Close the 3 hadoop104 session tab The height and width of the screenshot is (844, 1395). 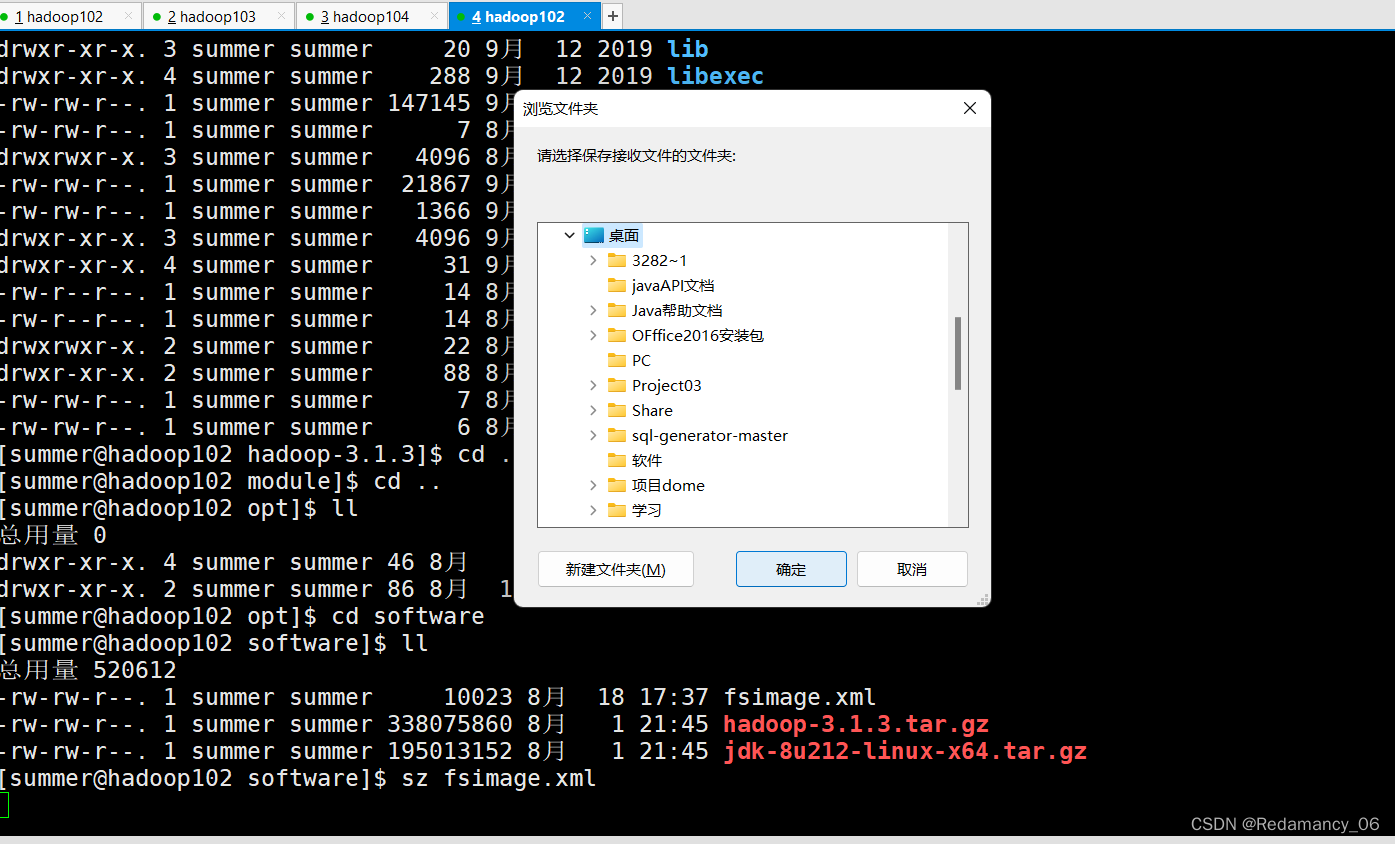point(434,16)
